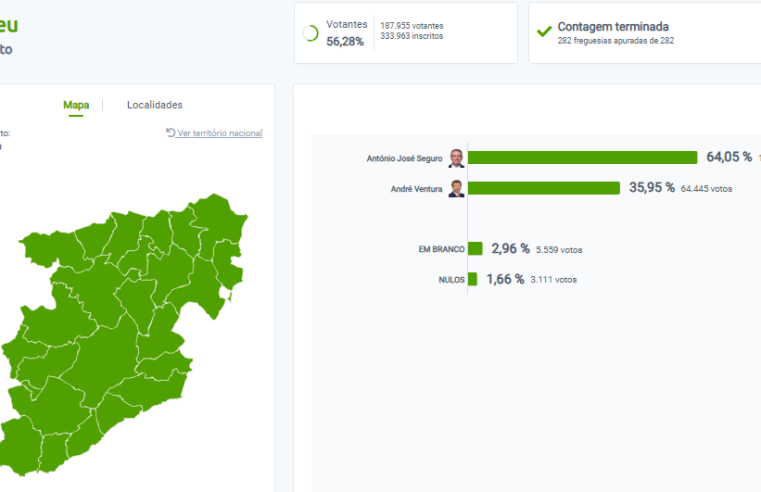Viewport: 761px width, 492px height.
Task: Click the António José Seguro name label
Action: [x=404, y=158]
